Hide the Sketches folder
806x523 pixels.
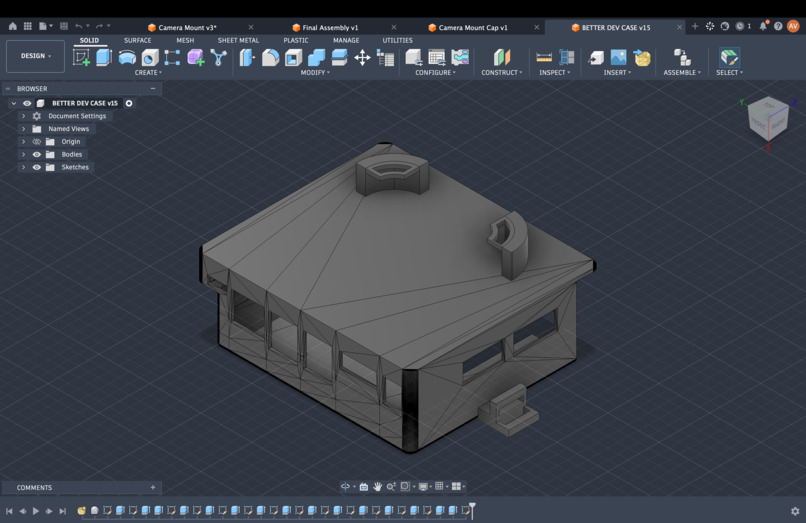coord(36,168)
